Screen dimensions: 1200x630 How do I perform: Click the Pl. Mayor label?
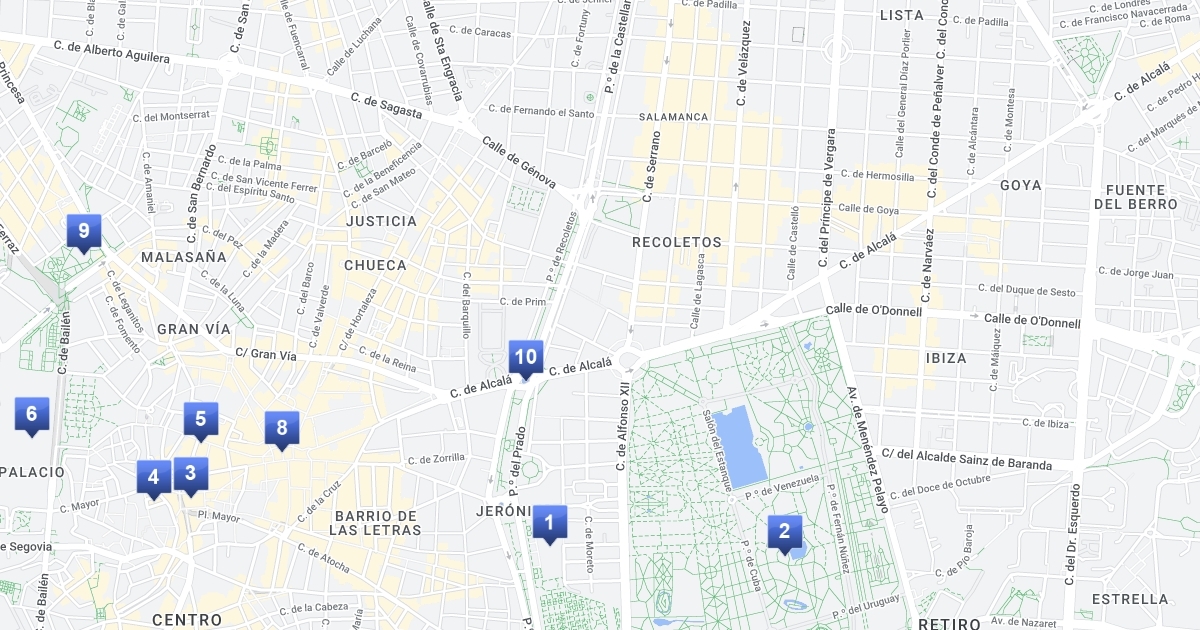pos(219,517)
